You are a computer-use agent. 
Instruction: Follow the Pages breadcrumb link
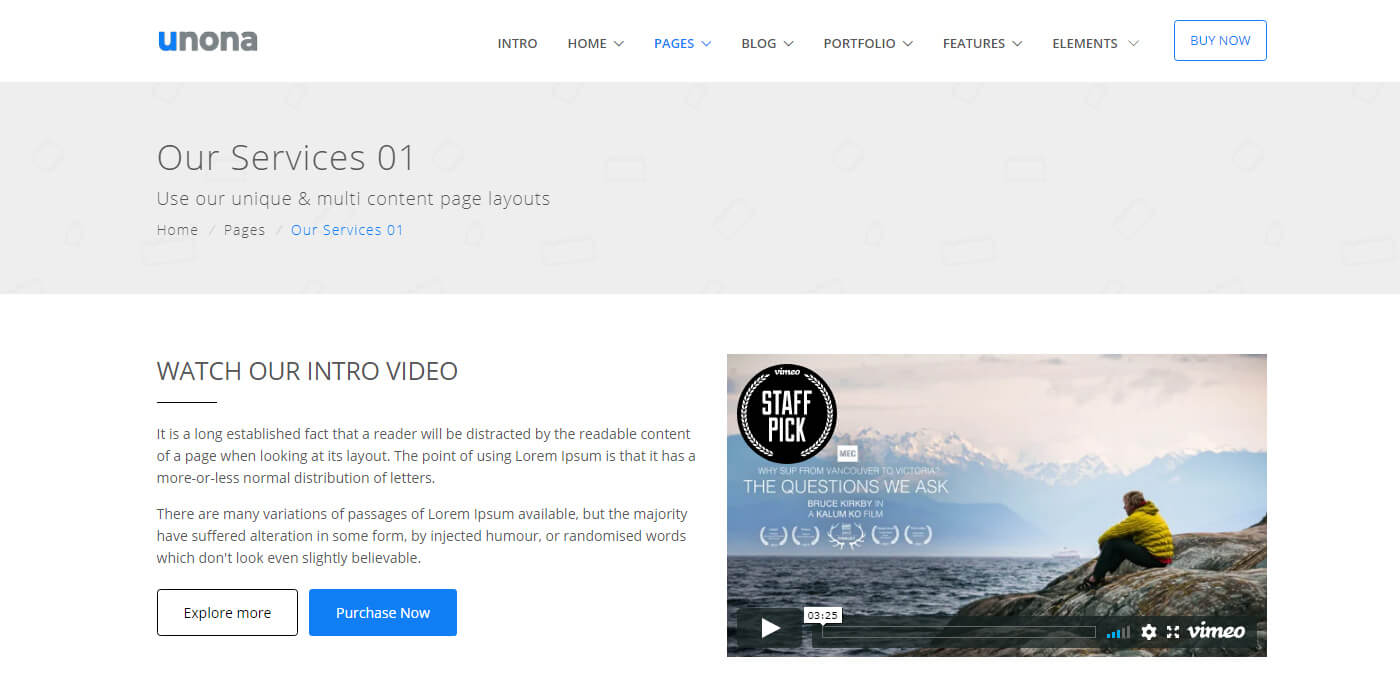click(244, 230)
